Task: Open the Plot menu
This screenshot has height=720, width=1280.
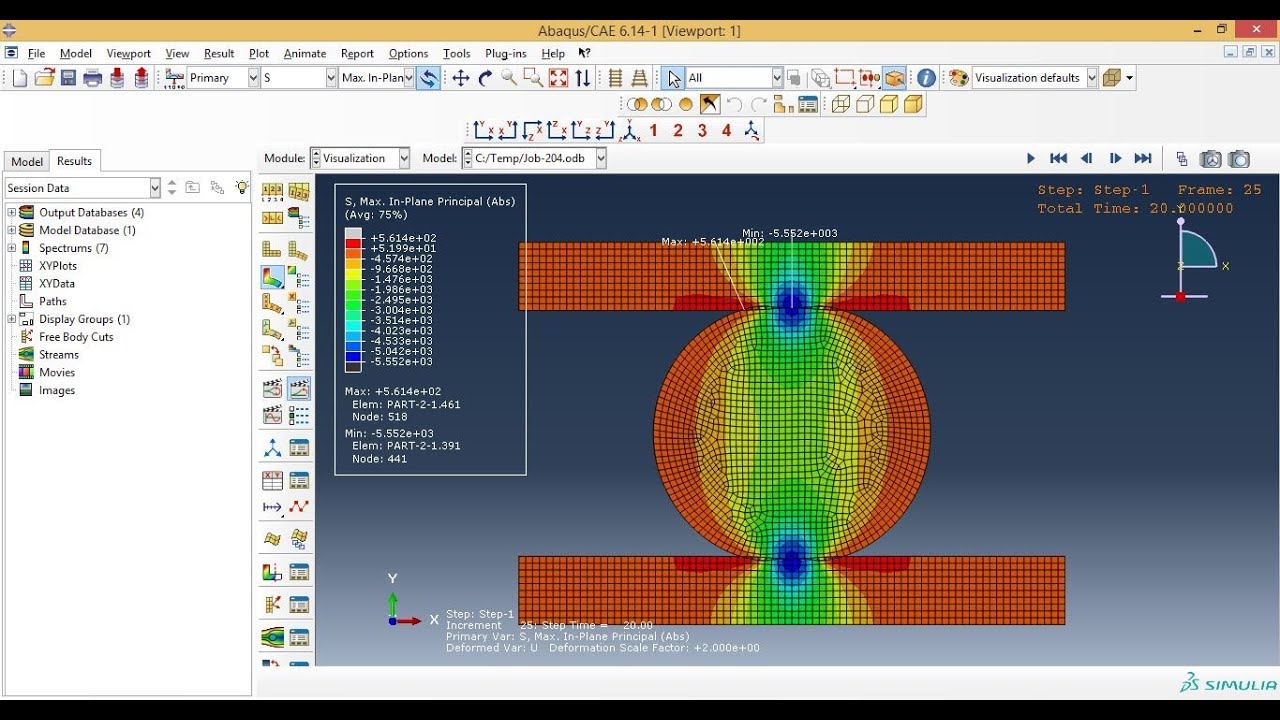Action: coord(259,54)
